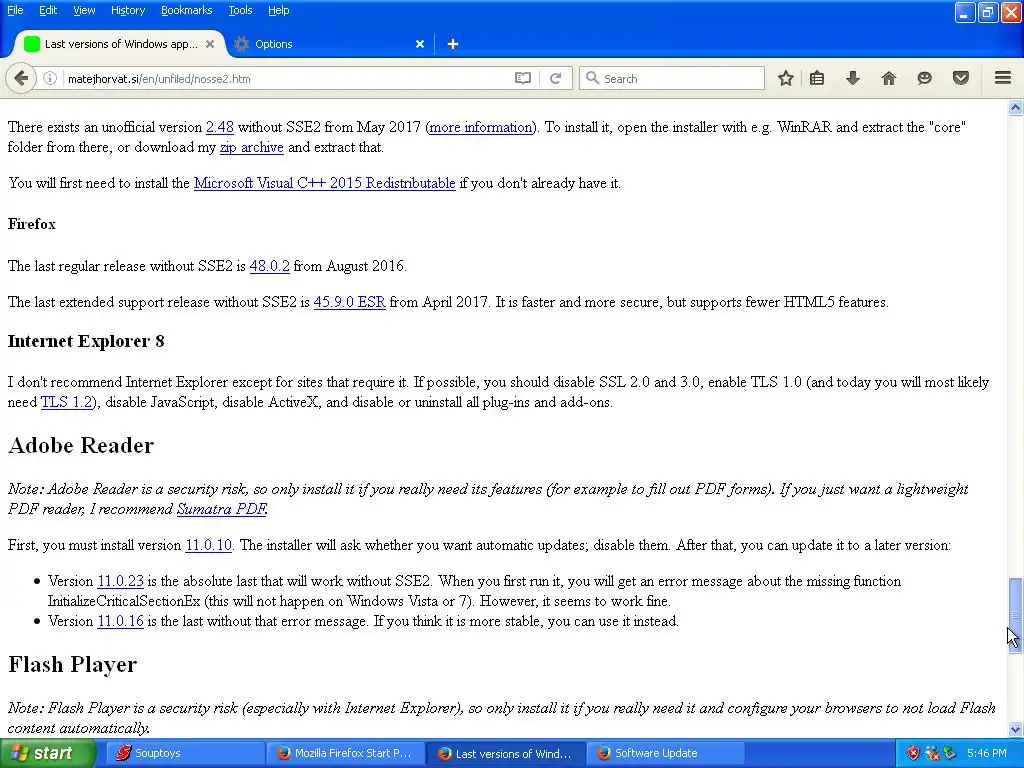The image size is (1024, 768).
Task: Close the 'Last versions of Windows app' tab
Action: [210, 44]
